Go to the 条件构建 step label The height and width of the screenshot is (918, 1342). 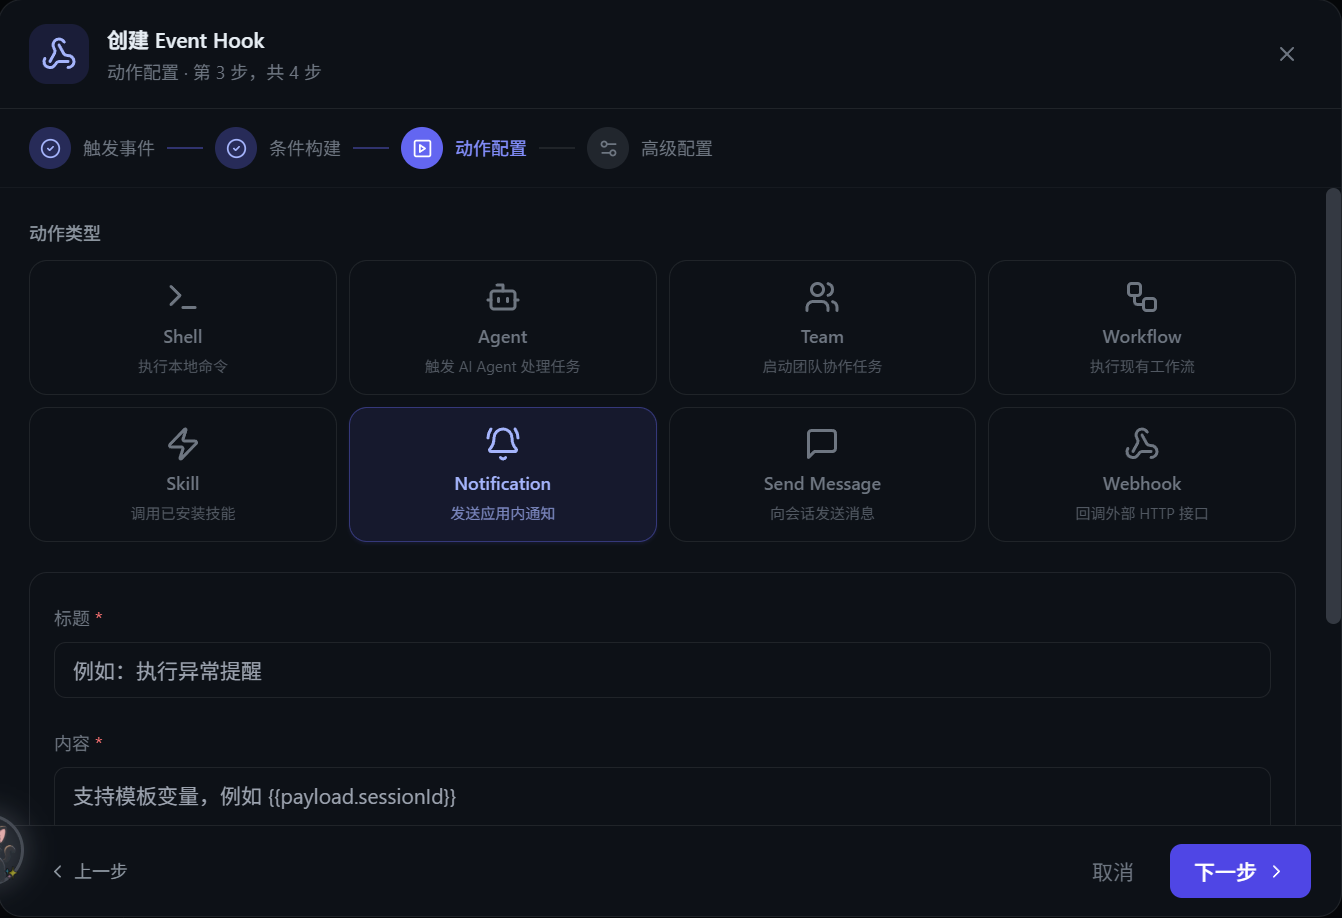[305, 148]
